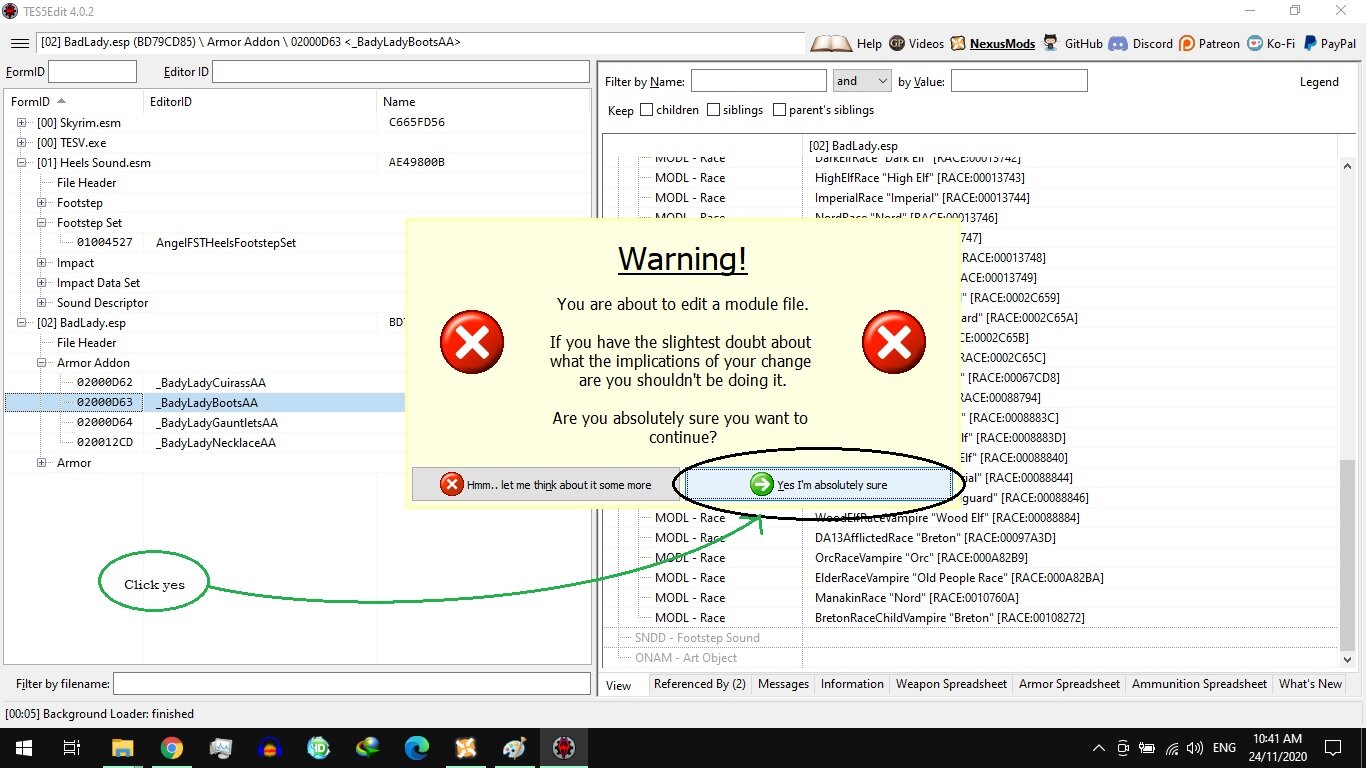
Task: Open the Paint palette app on the taskbar
Action: [x=513, y=747]
